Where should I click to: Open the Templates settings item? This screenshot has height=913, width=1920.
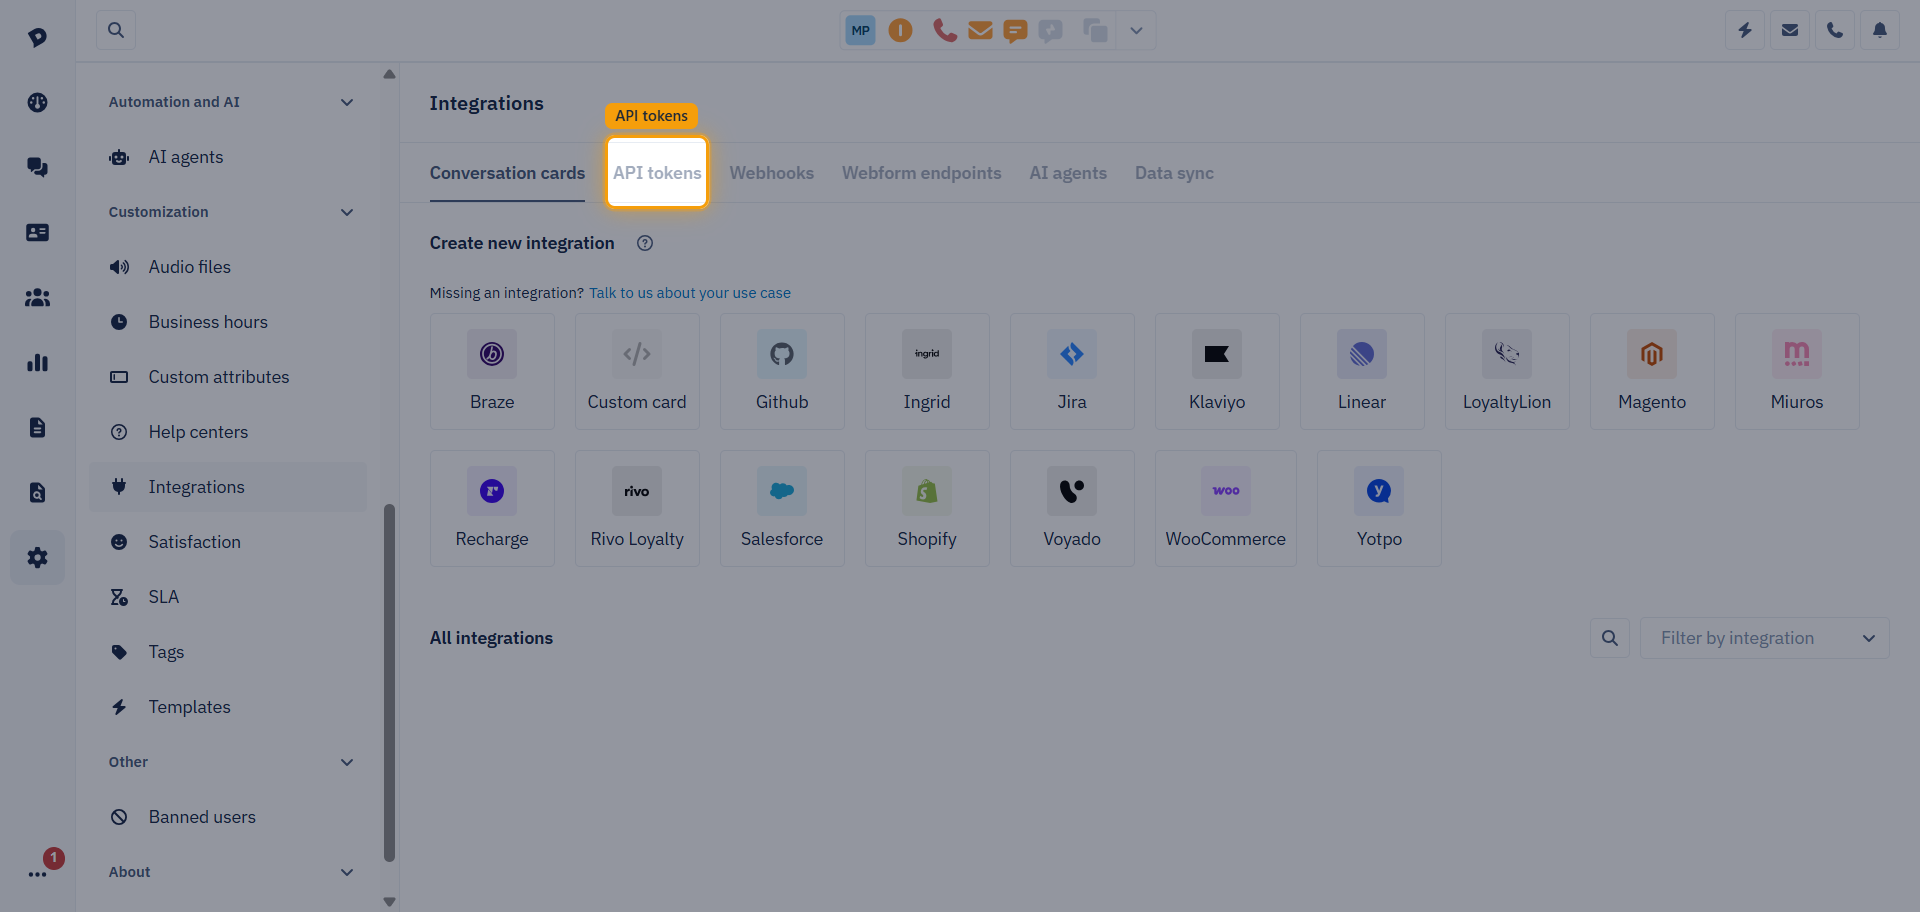(x=228, y=707)
